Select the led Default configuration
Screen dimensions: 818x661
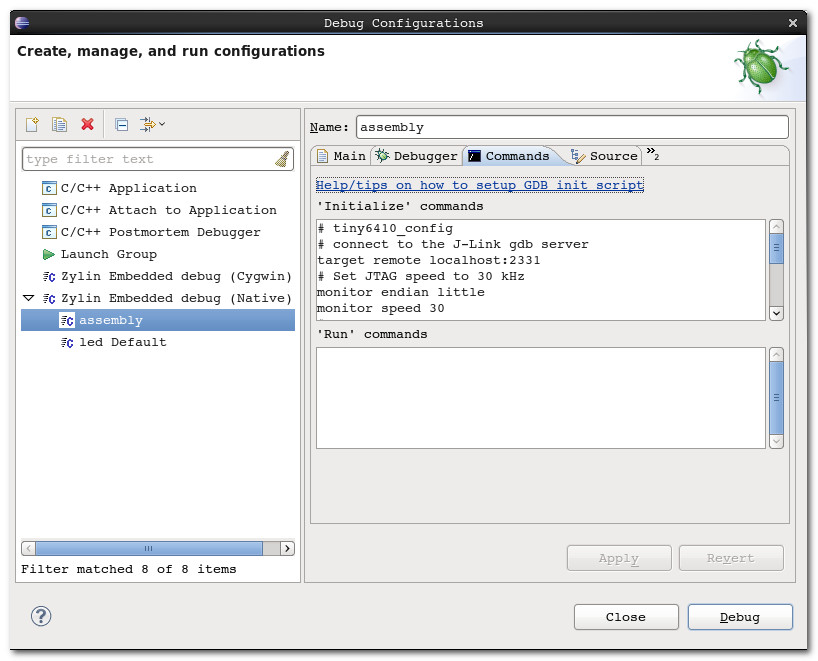click(x=123, y=342)
